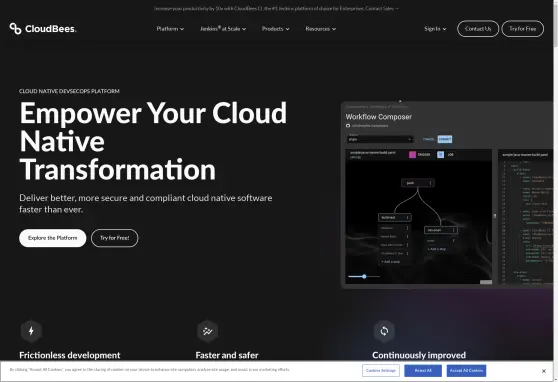Open the branch dropdown showing main
The height and width of the screenshot is (382, 558).
pyautogui.click(x=380, y=139)
